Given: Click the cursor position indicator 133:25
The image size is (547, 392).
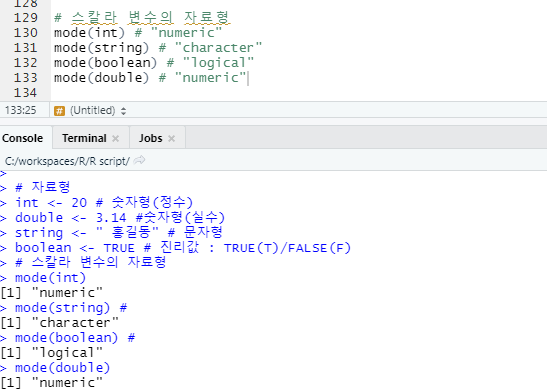Looking at the screenshot, I should pyautogui.click(x=21, y=111).
